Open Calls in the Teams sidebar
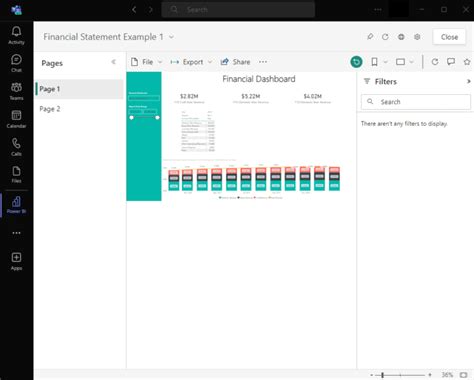 click(16, 147)
